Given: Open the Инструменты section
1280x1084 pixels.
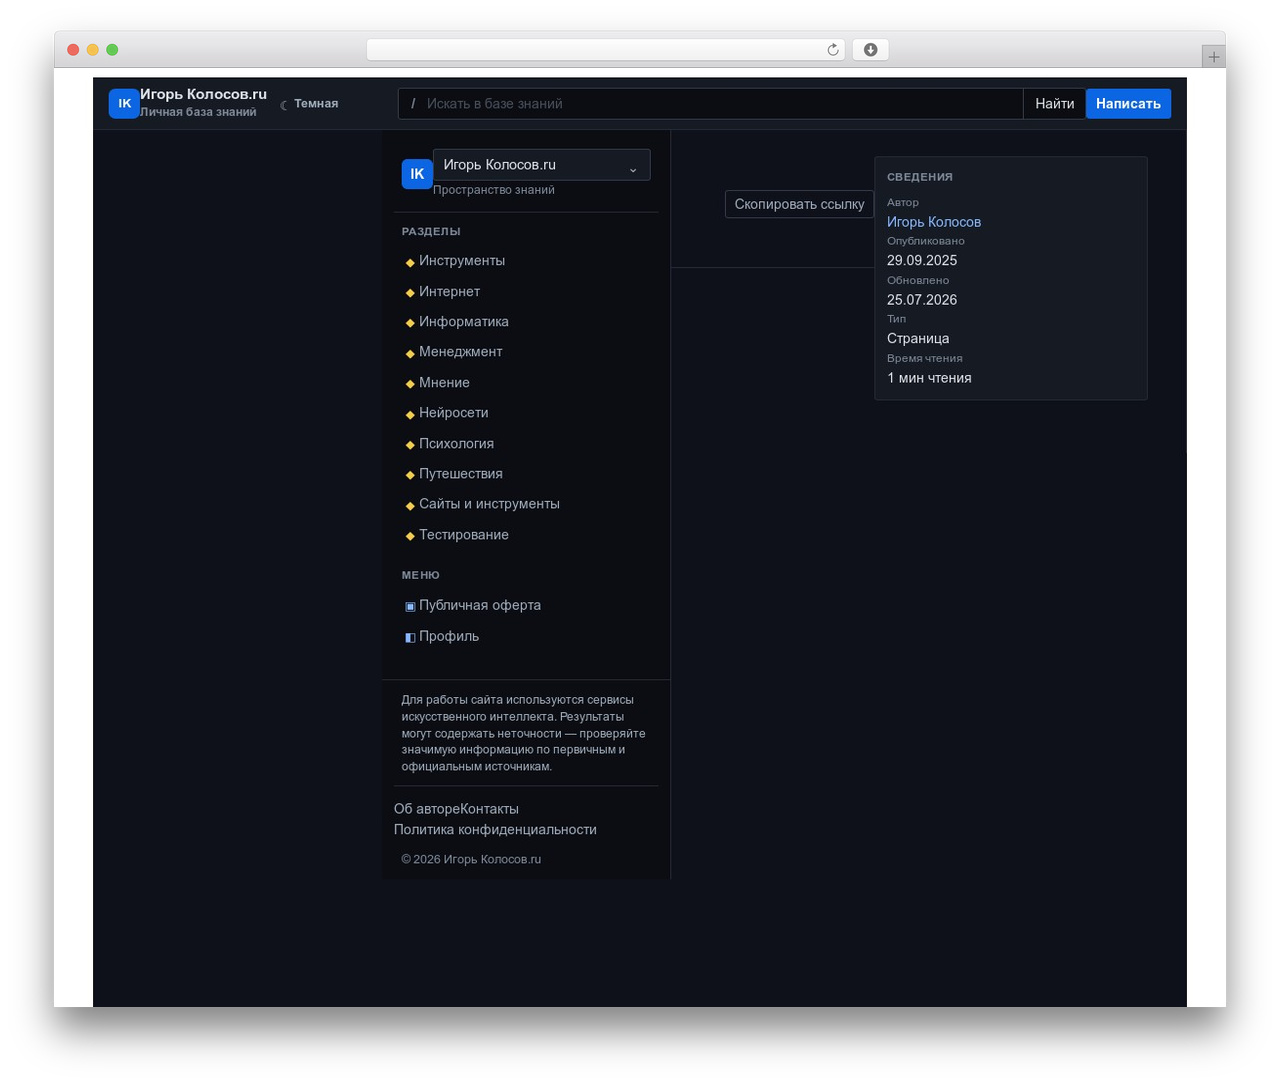Looking at the screenshot, I should tap(462, 261).
